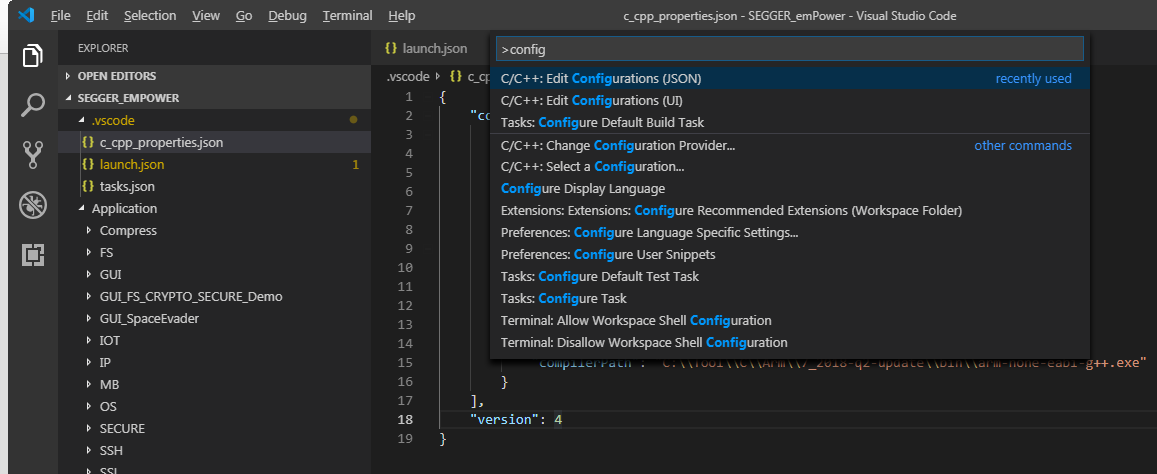Expand the GUI_SpaceEvader folder
The height and width of the screenshot is (474, 1157).
click(x=214, y=319)
